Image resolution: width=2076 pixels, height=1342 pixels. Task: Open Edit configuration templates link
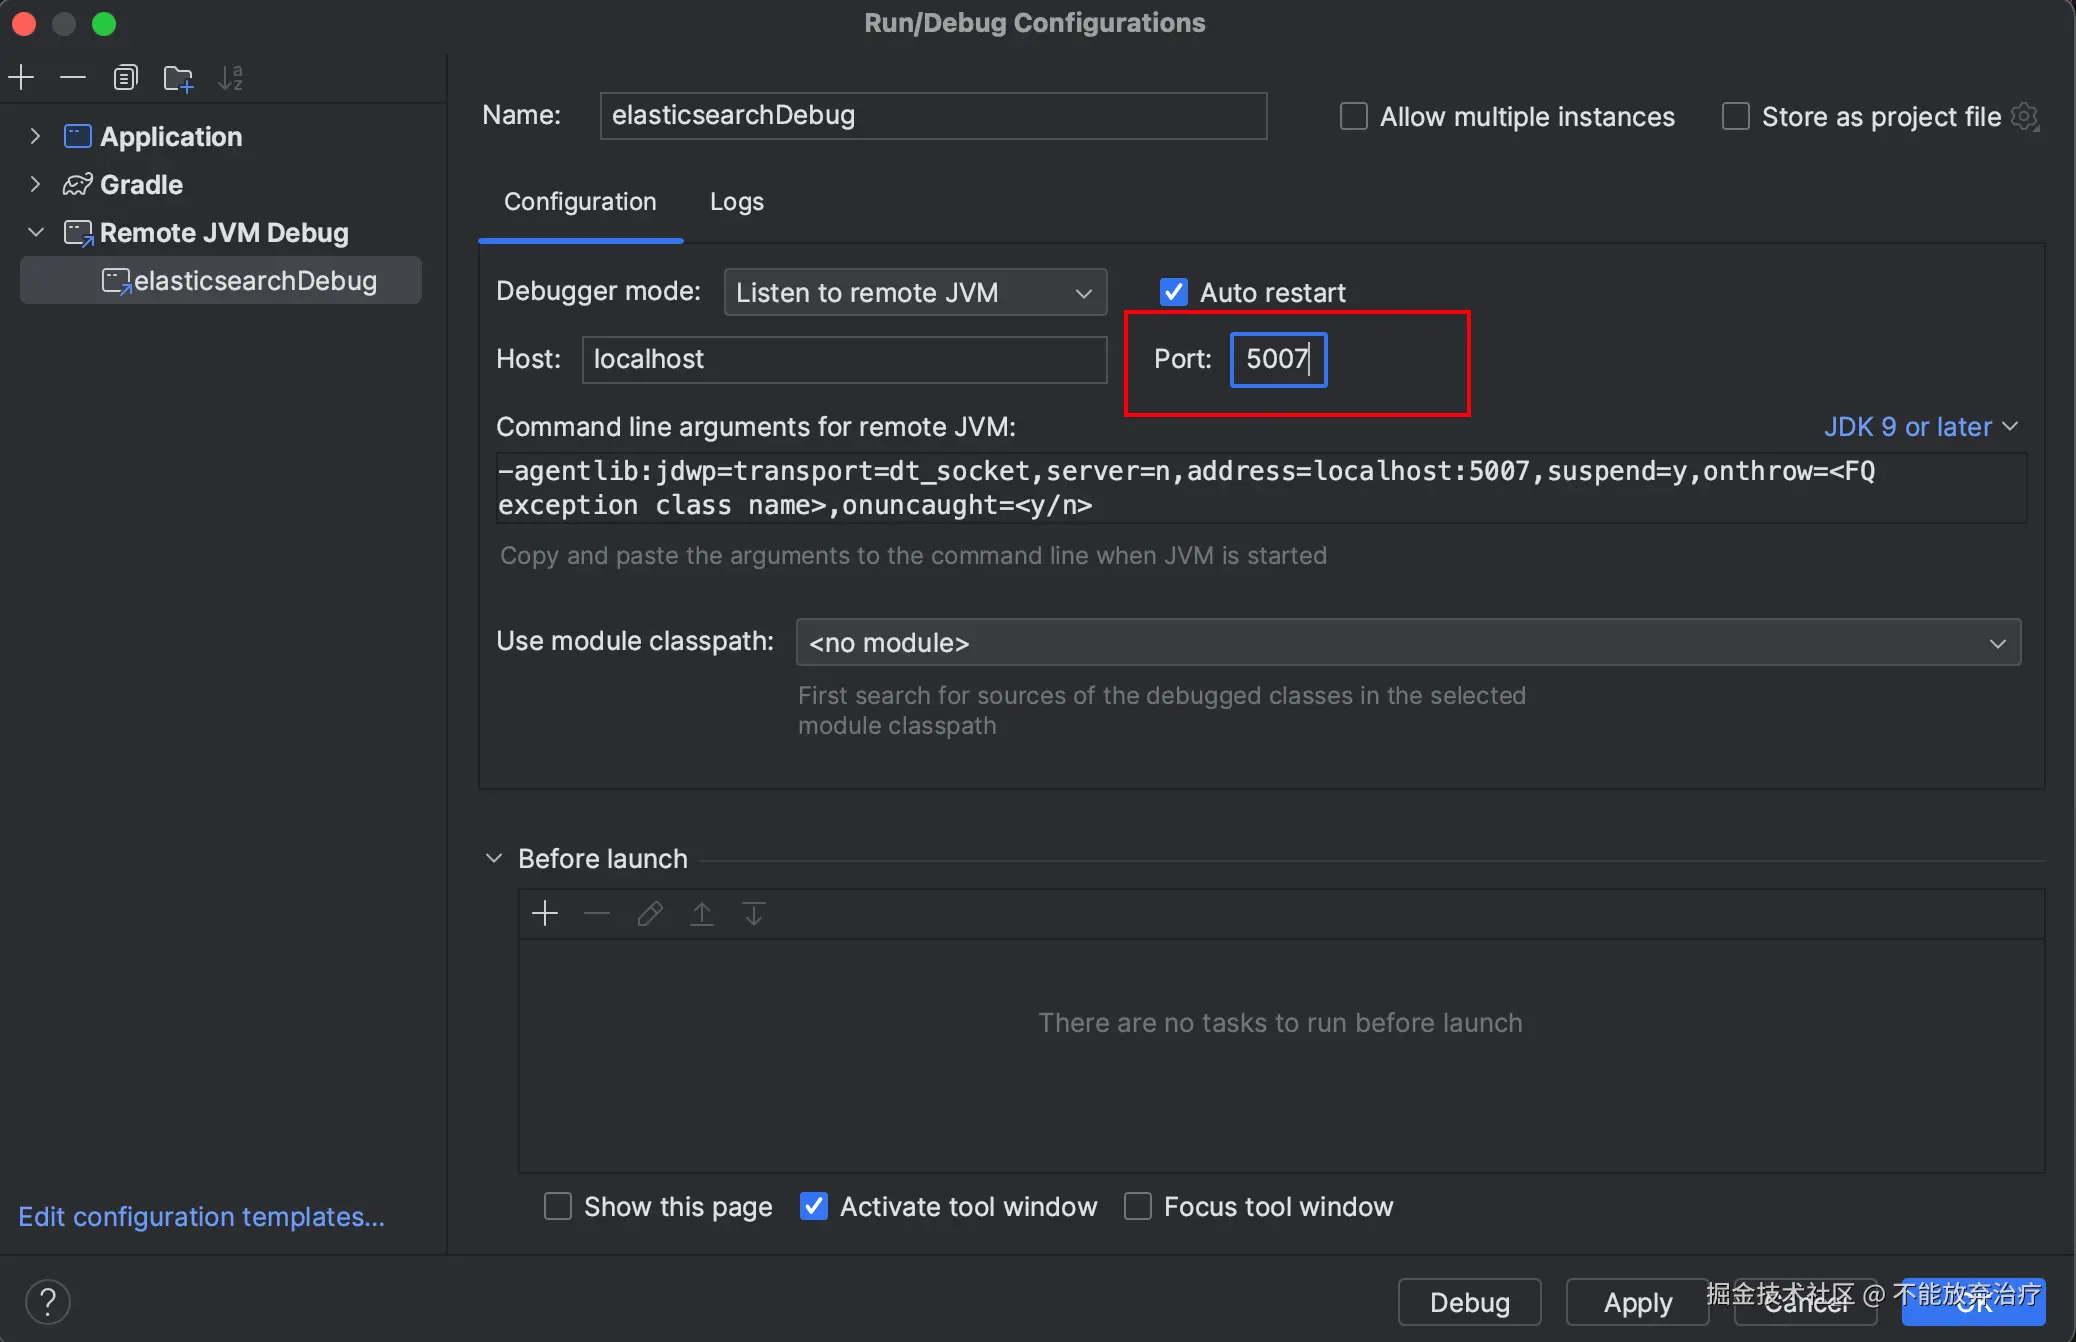point(201,1217)
